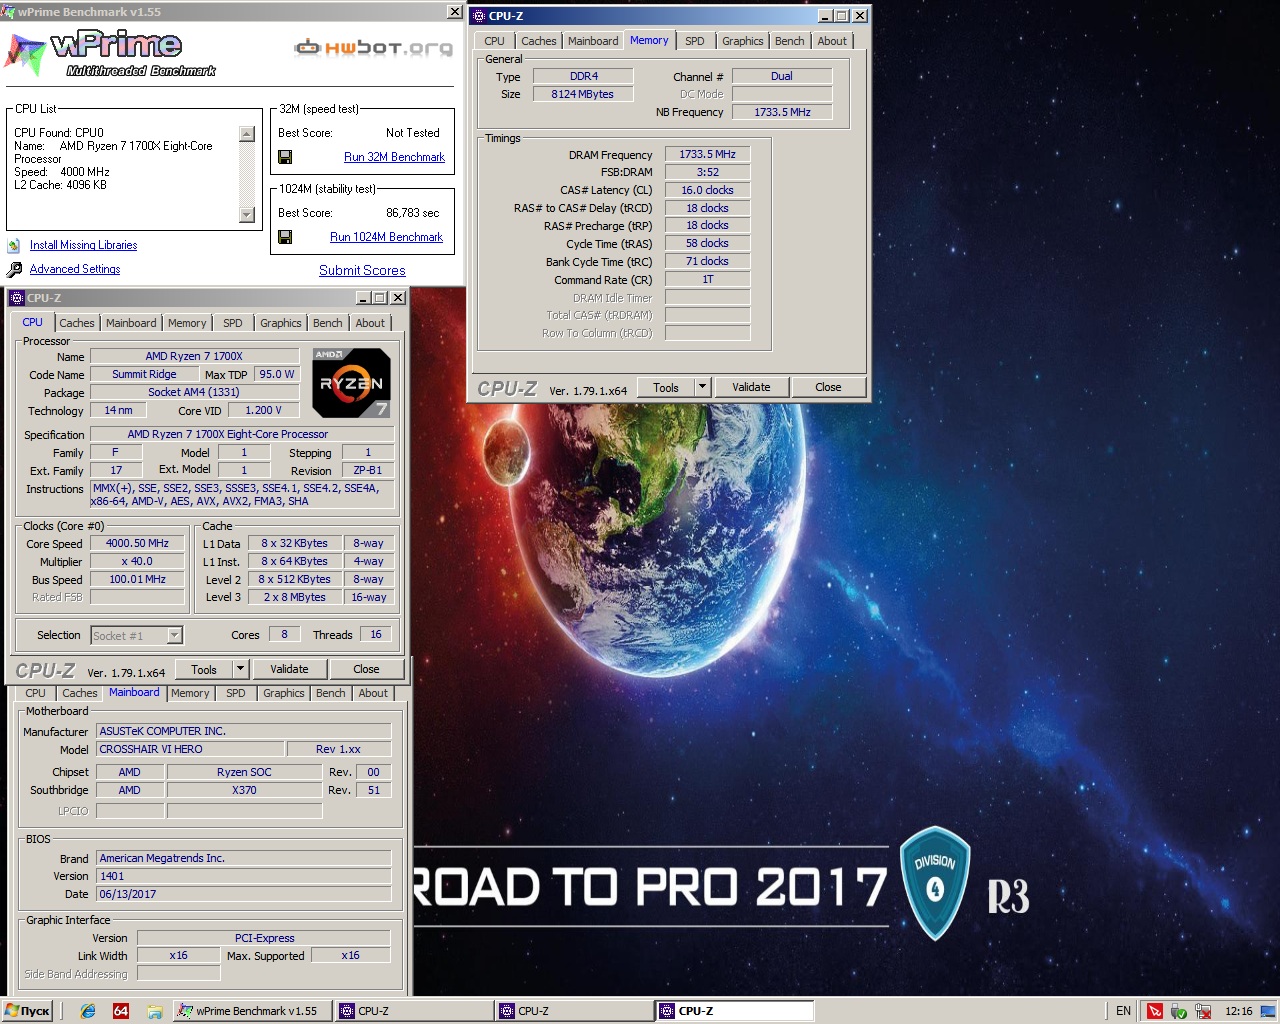Open the folder icon in quick launch

click(x=155, y=1011)
